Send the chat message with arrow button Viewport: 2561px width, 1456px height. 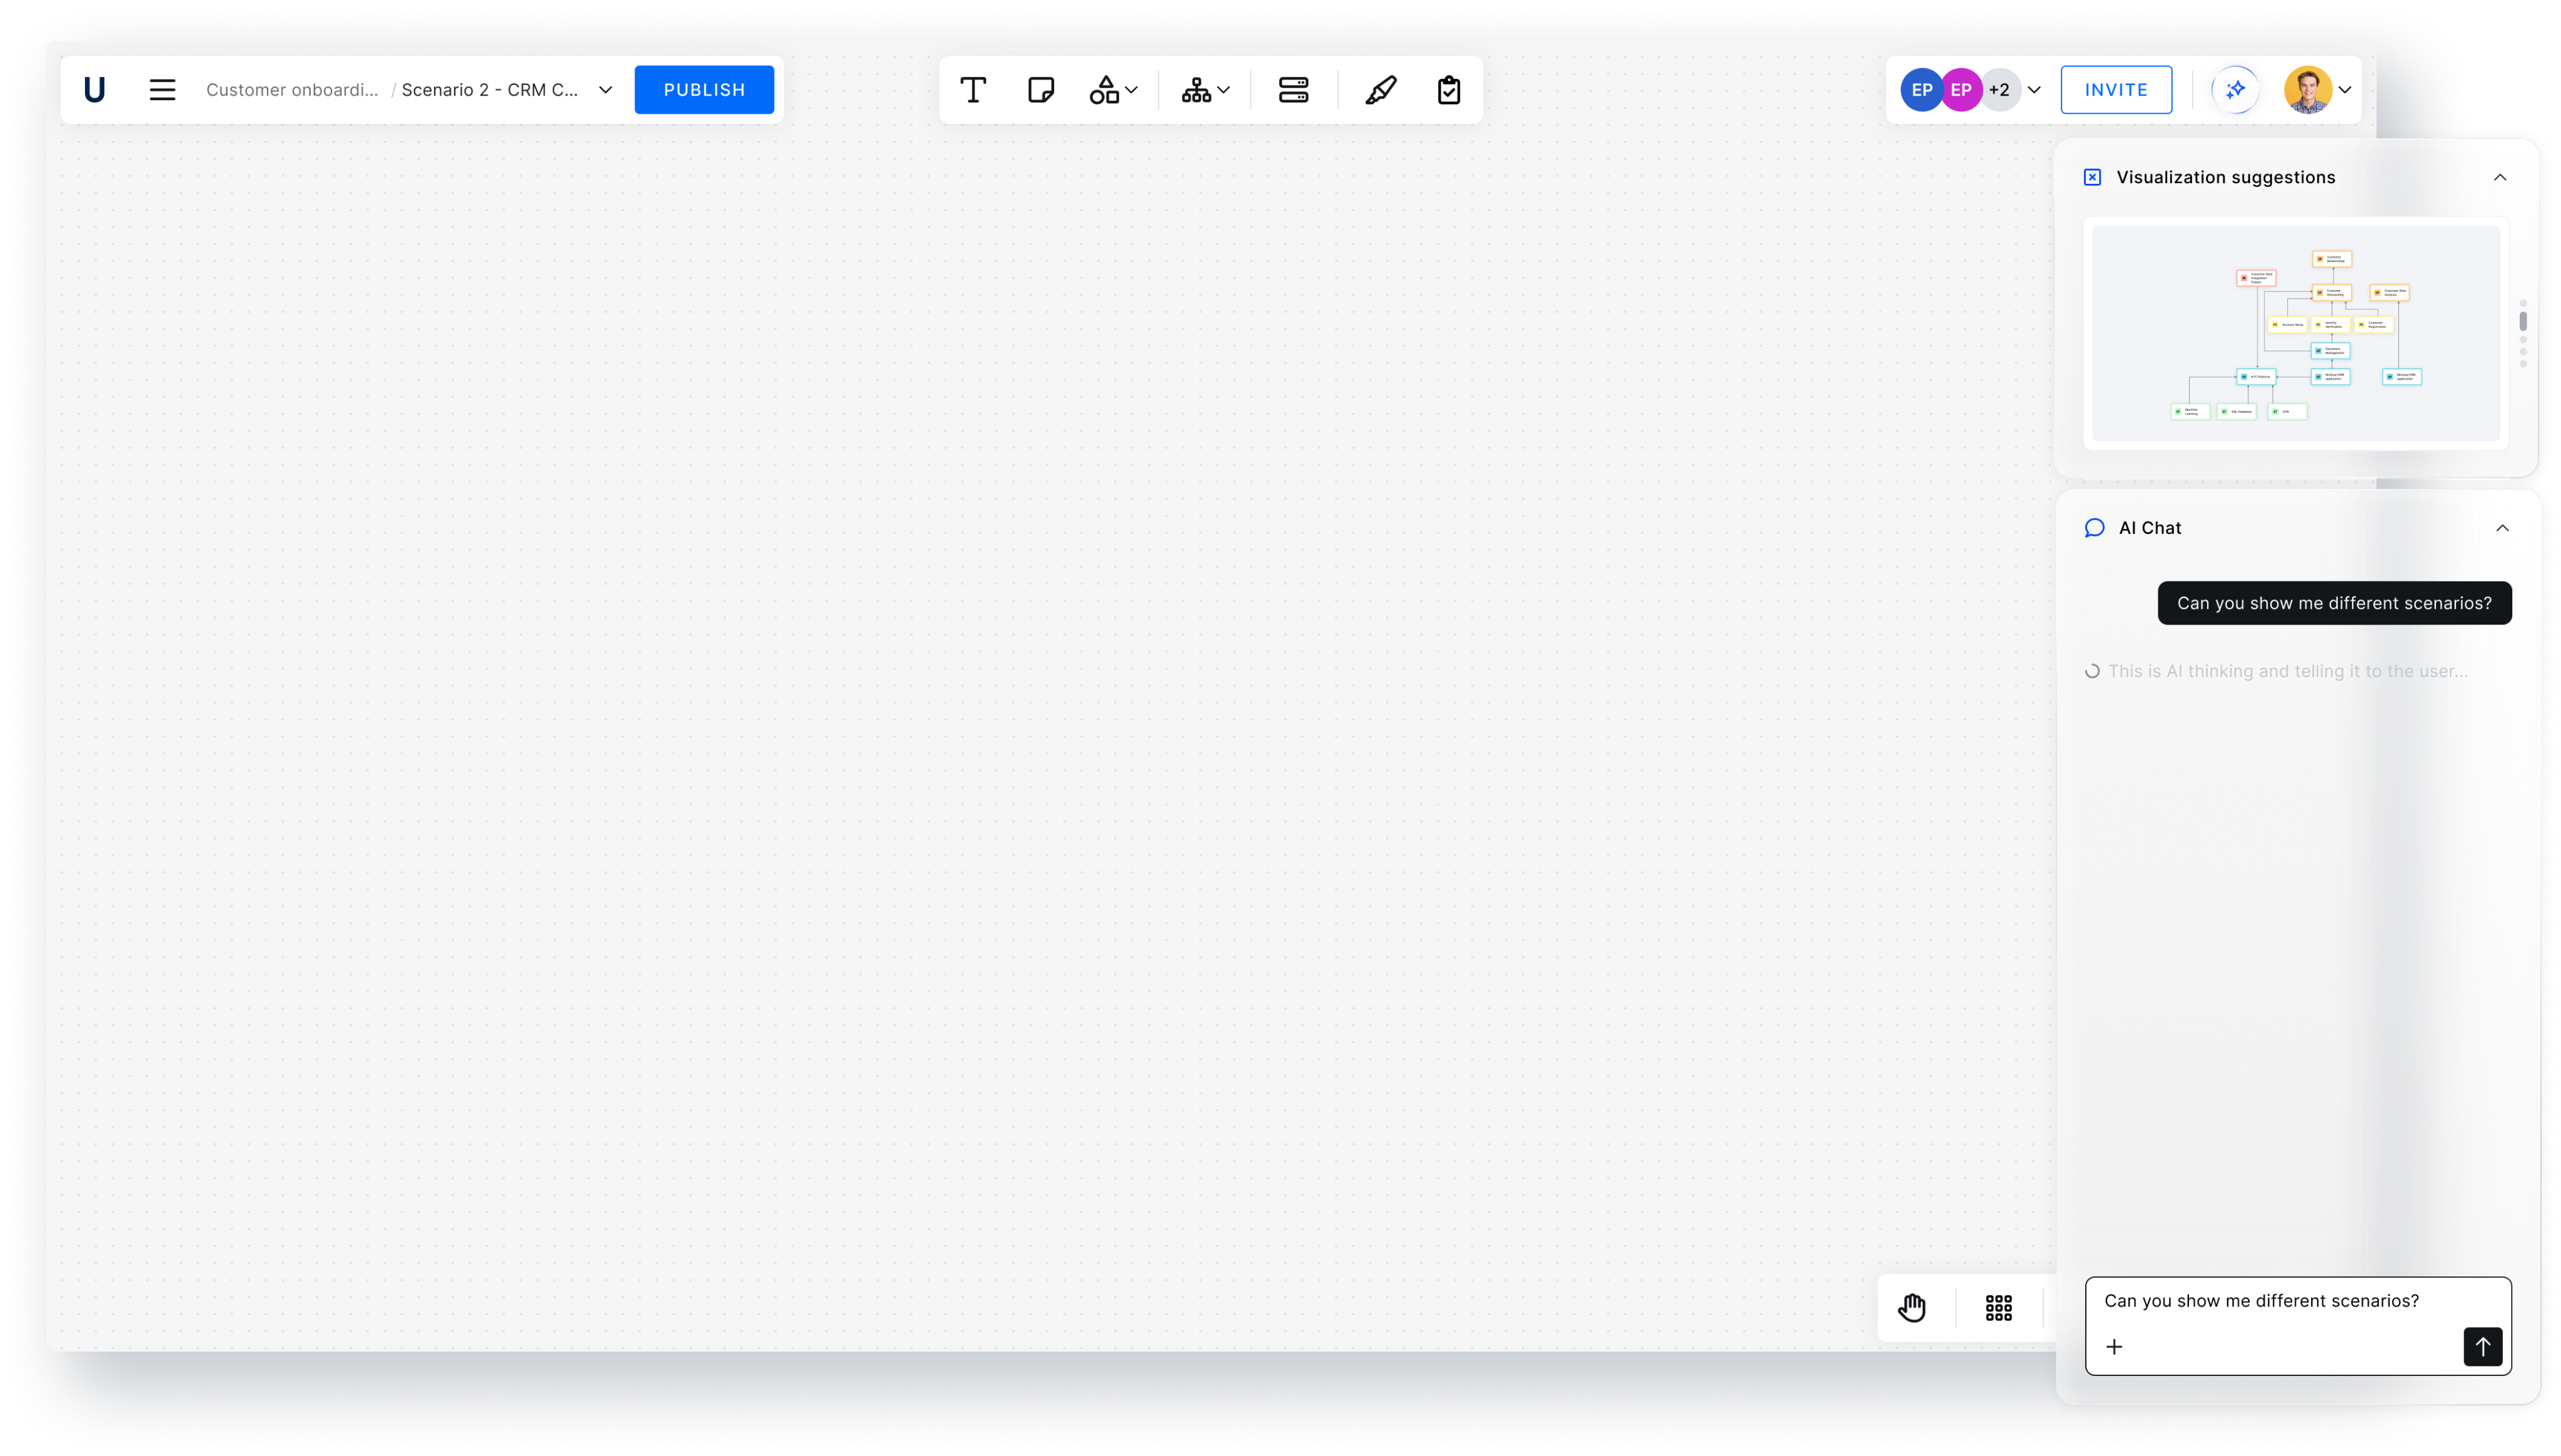pos(2482,1347)
